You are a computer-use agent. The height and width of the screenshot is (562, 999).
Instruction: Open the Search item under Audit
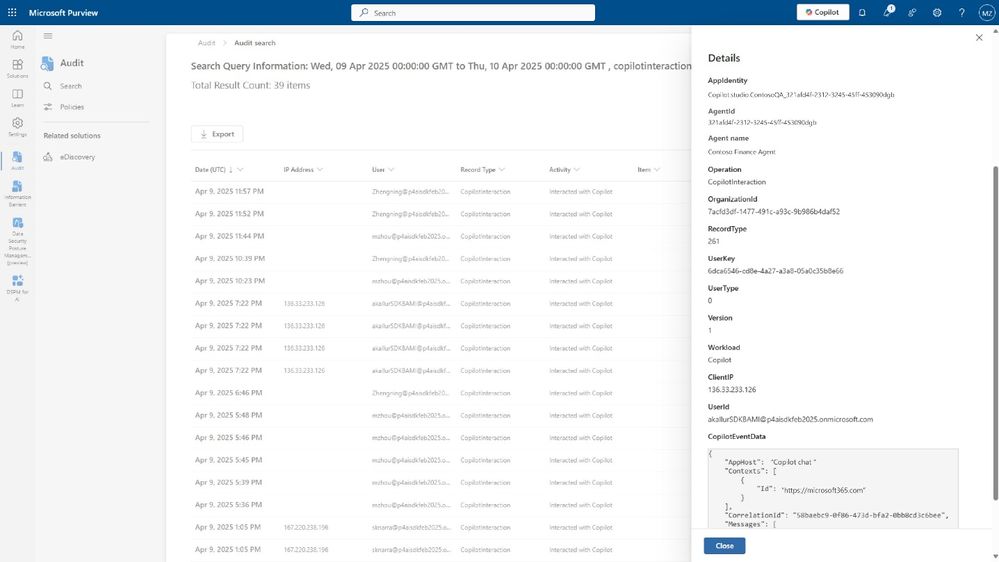[71, 86]
